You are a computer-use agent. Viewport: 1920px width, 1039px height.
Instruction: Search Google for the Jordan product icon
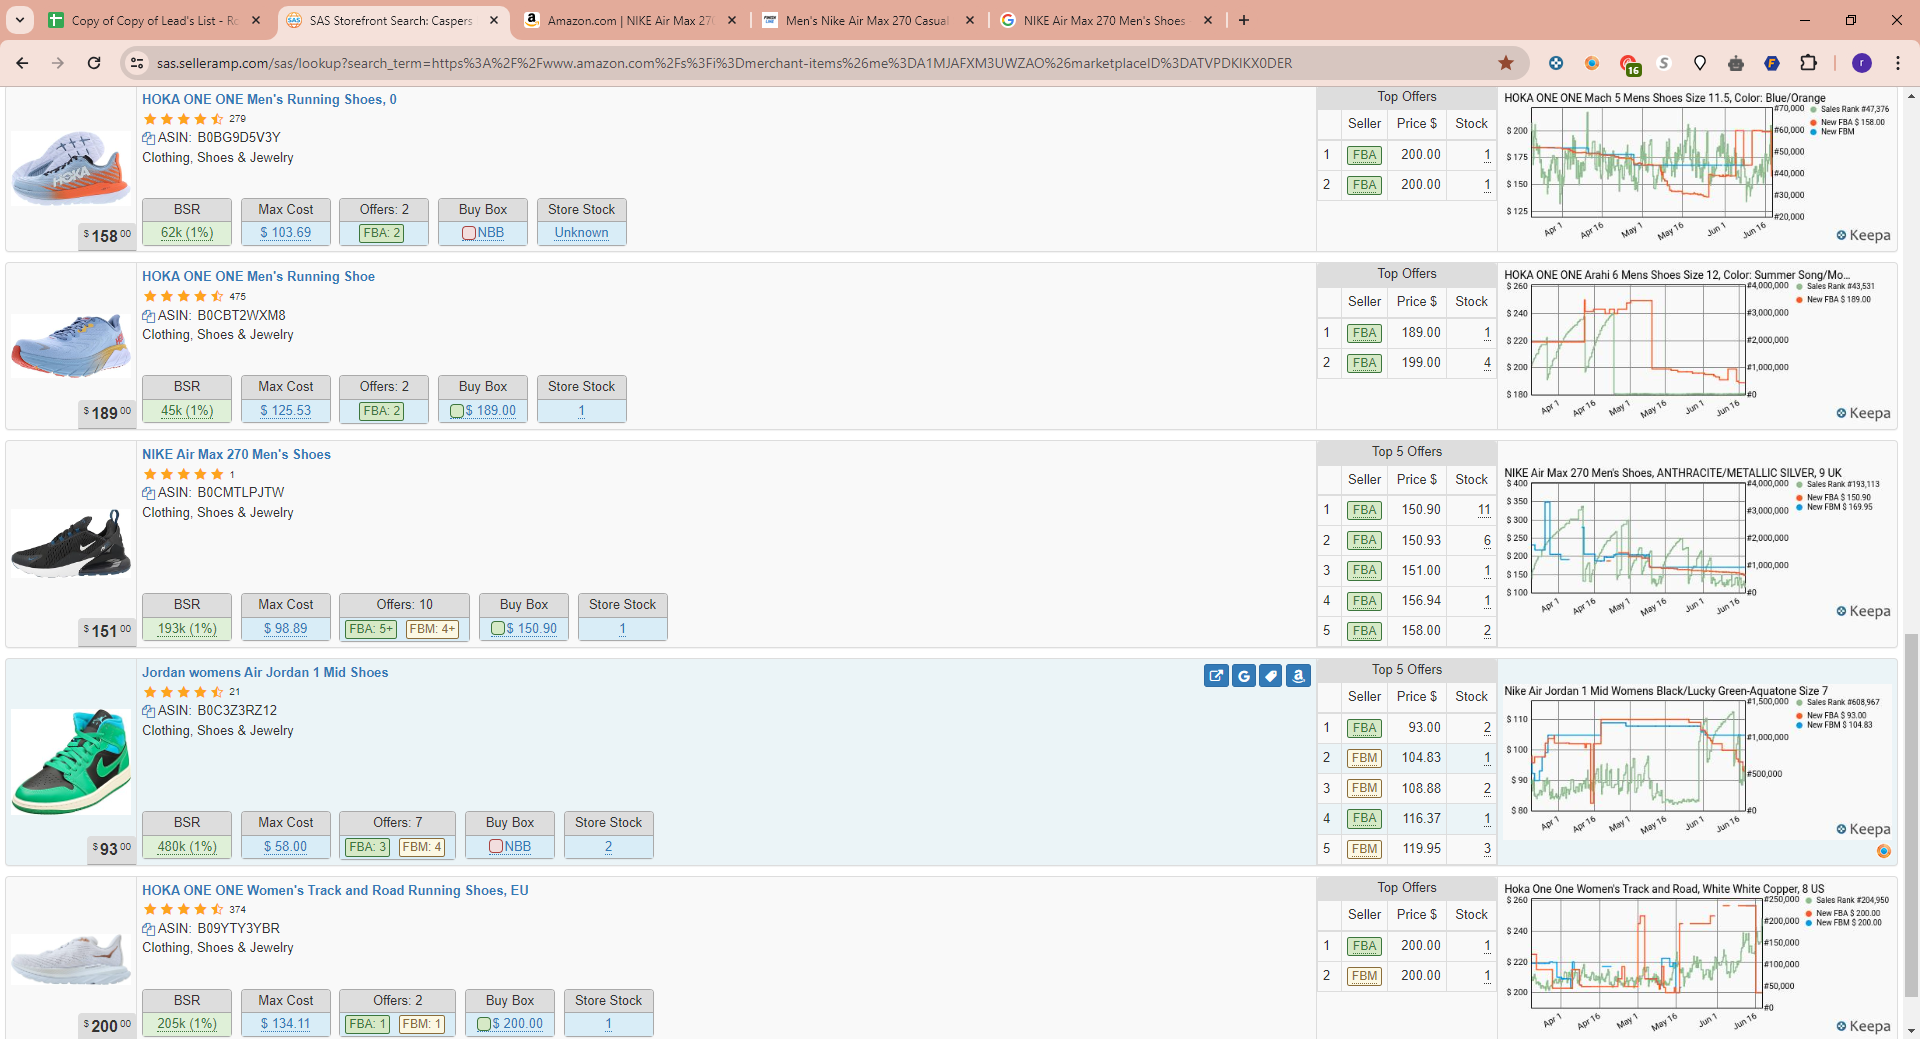(1244, 676)
